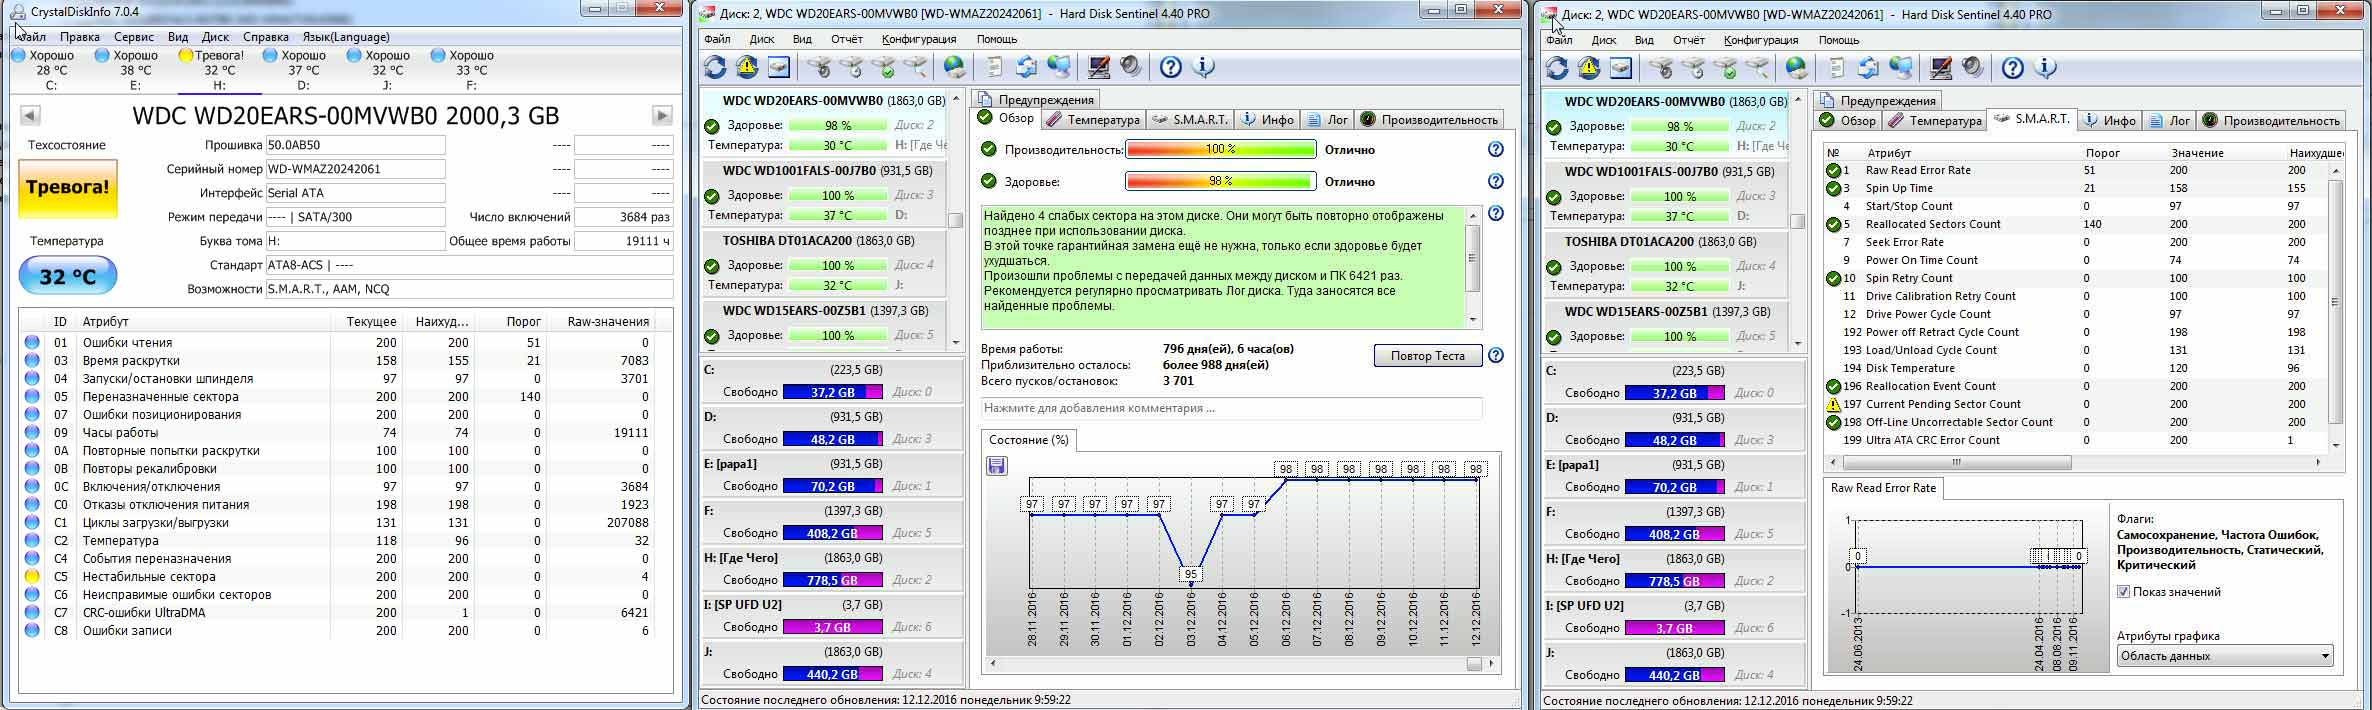Click 32 °C temperature button in CrystalDiskInfo

point(67,276)
